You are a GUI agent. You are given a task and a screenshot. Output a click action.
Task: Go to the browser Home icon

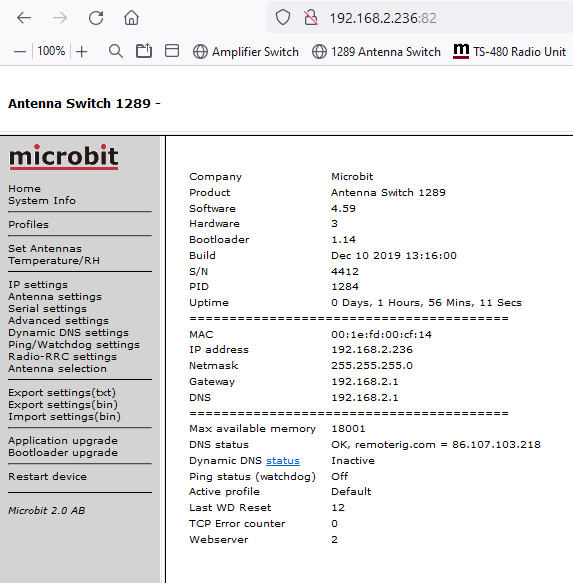[131, 18]
